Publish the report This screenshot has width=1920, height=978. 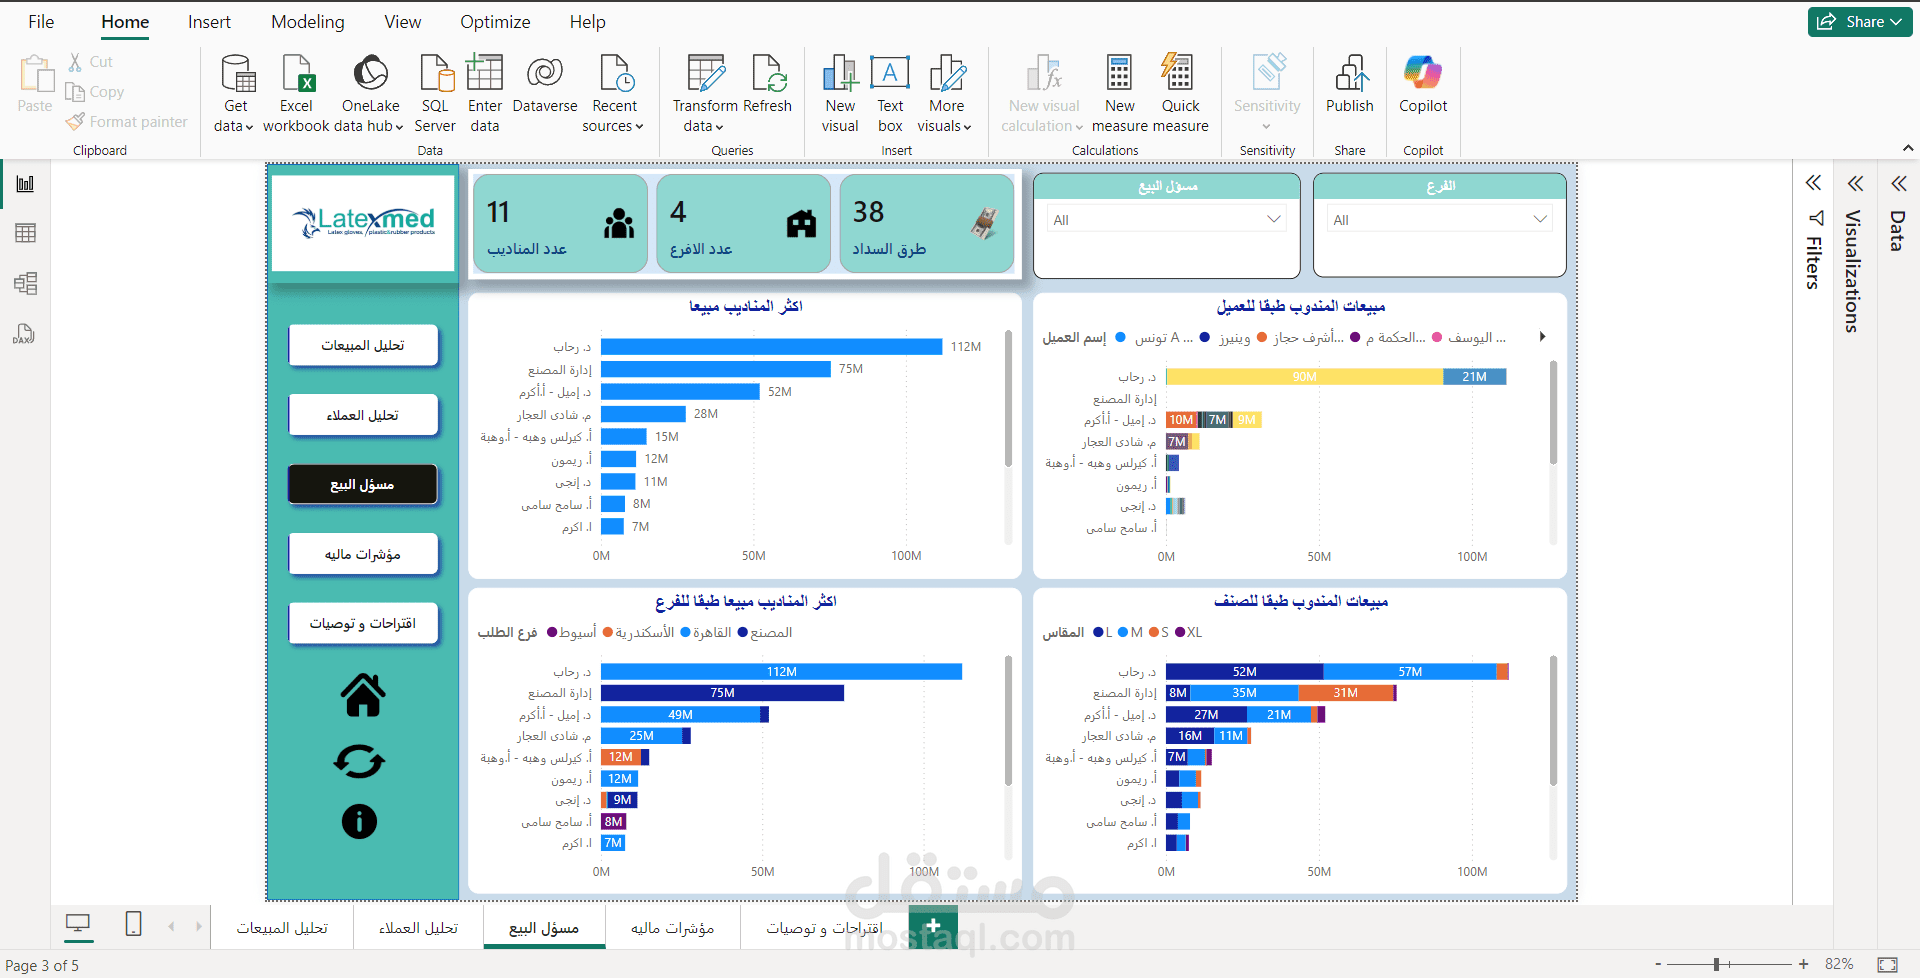pos(1350,84)
